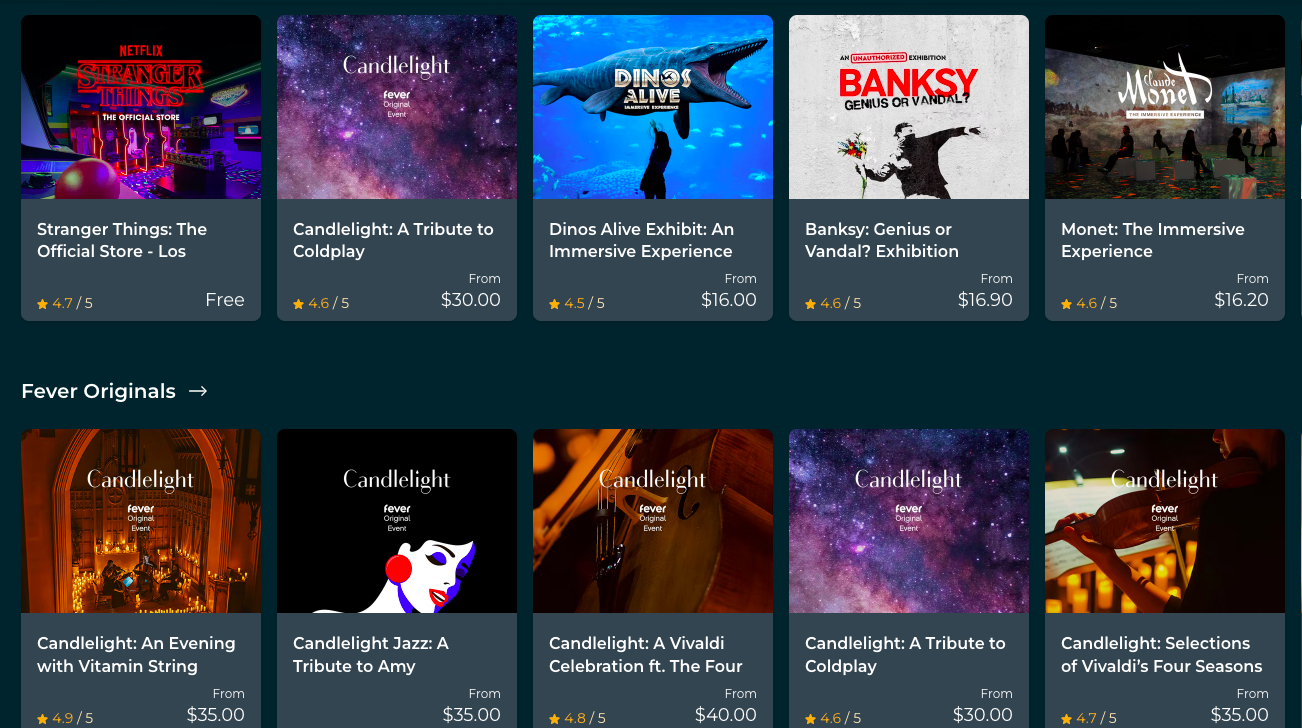Open Monet: The Immersive Experience title link

pos(1153,240)
